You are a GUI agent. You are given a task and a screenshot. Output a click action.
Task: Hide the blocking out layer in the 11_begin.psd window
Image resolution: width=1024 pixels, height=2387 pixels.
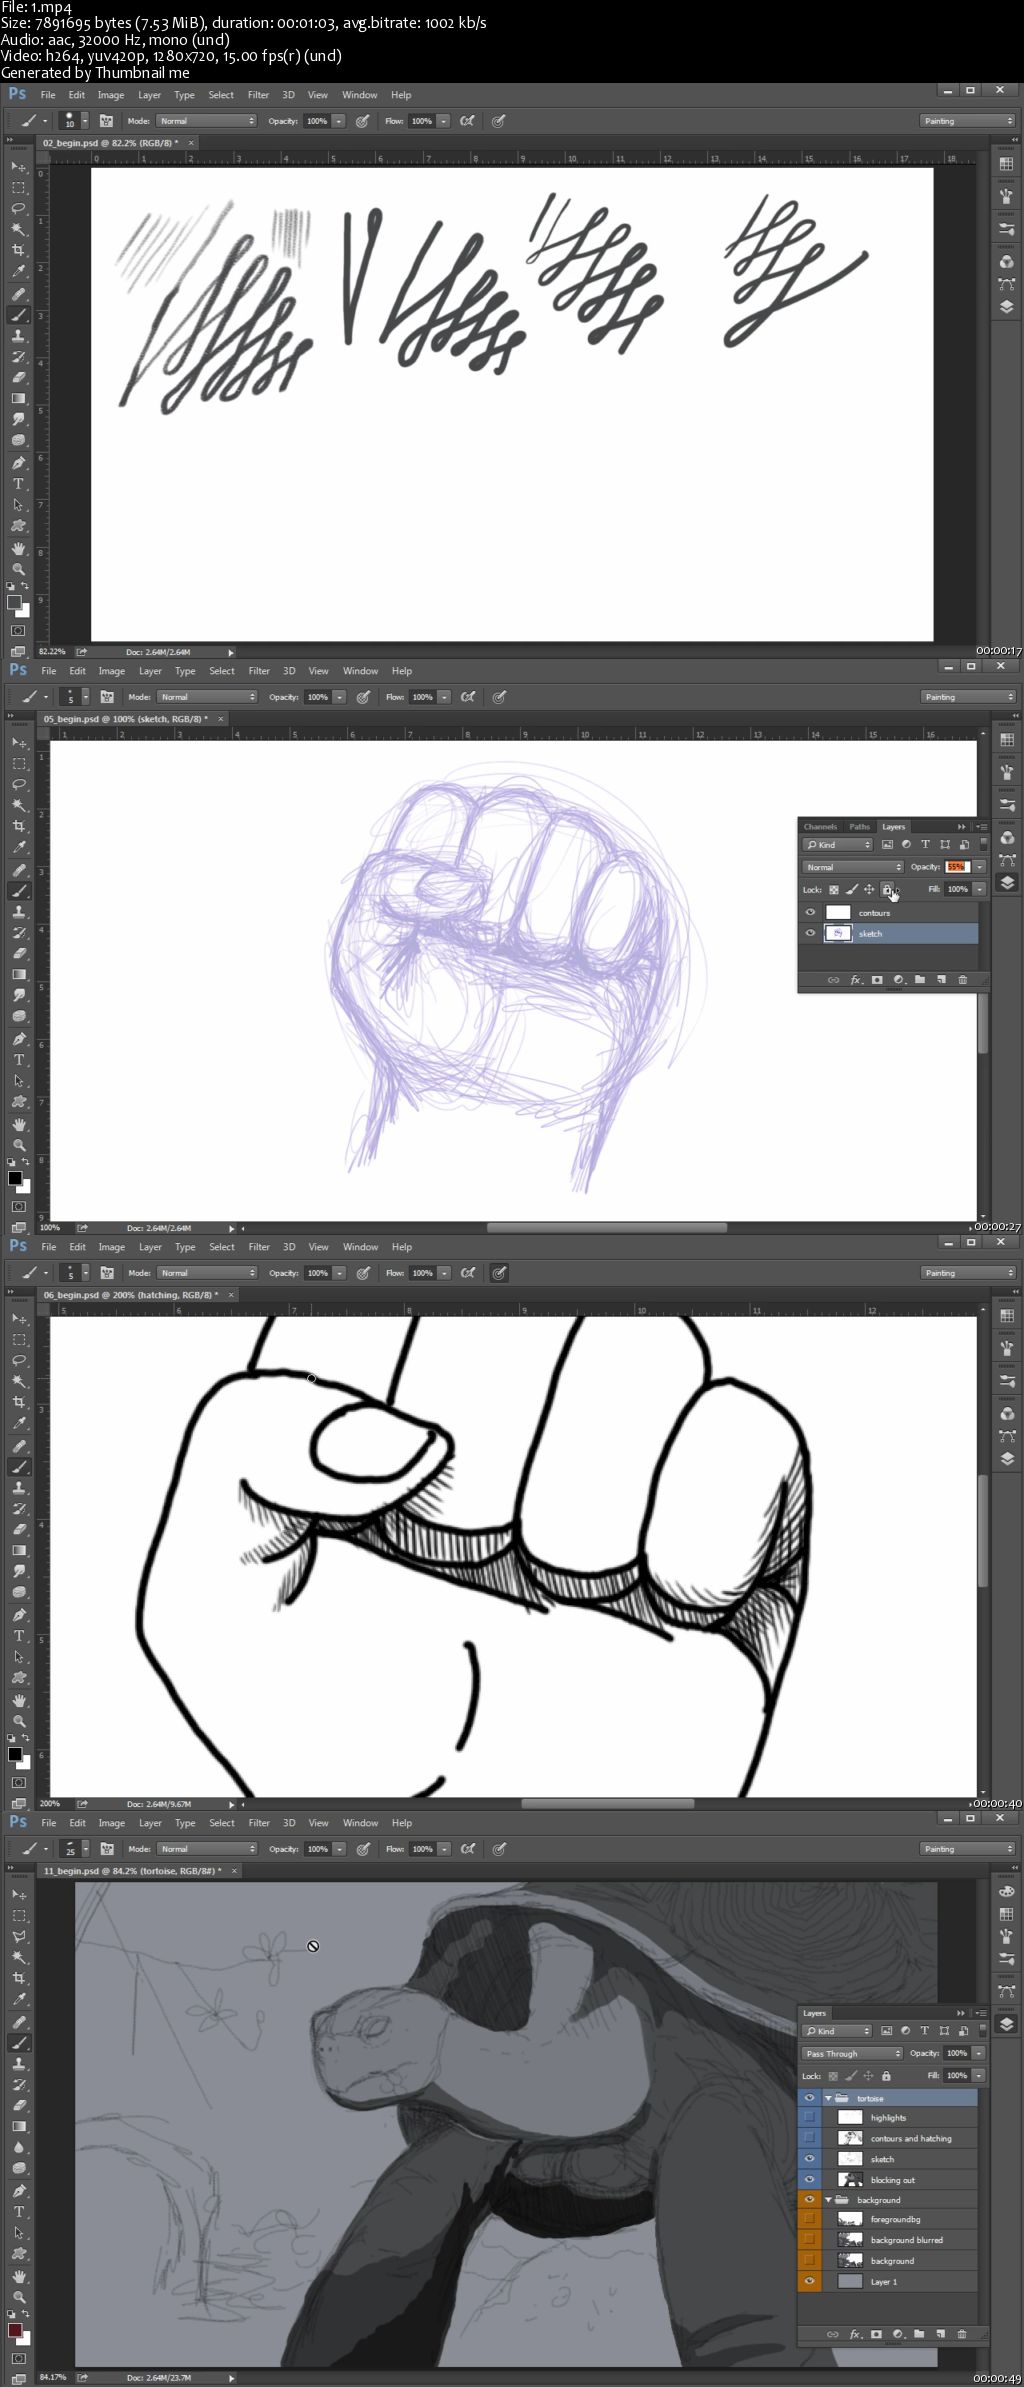(810, 2180)
